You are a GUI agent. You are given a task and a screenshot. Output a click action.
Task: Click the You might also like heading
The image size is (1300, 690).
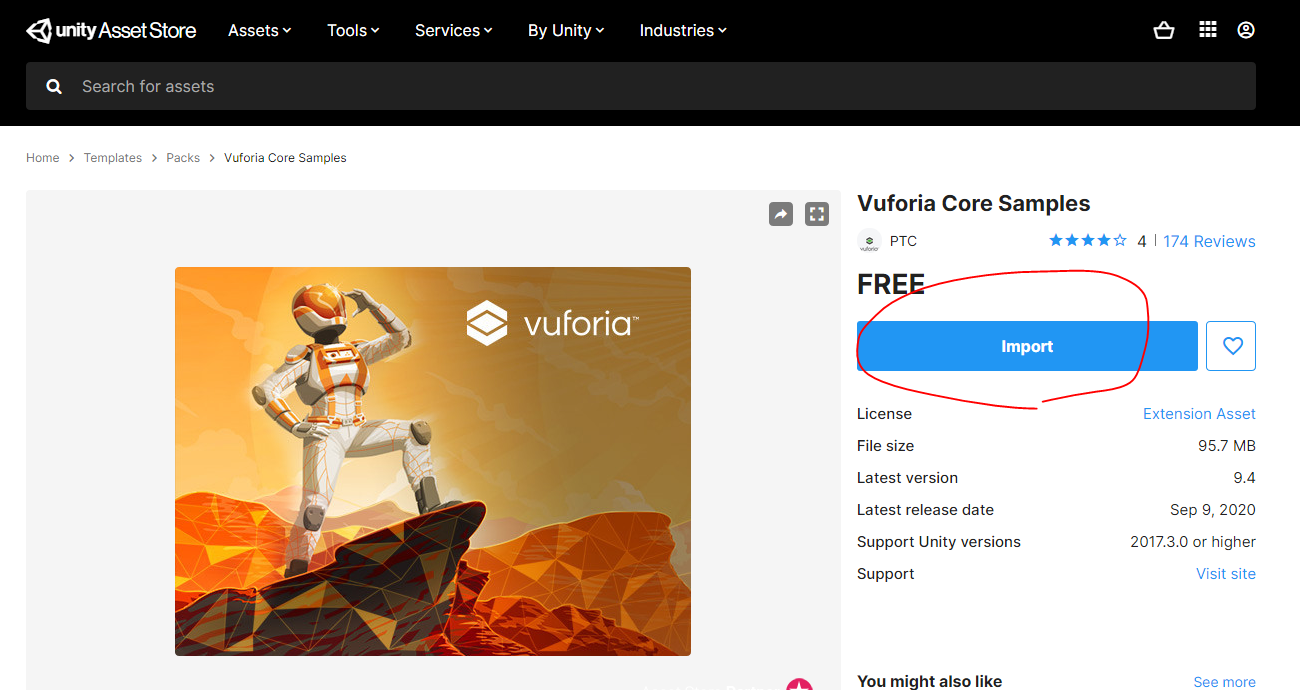tap(929, 682)
